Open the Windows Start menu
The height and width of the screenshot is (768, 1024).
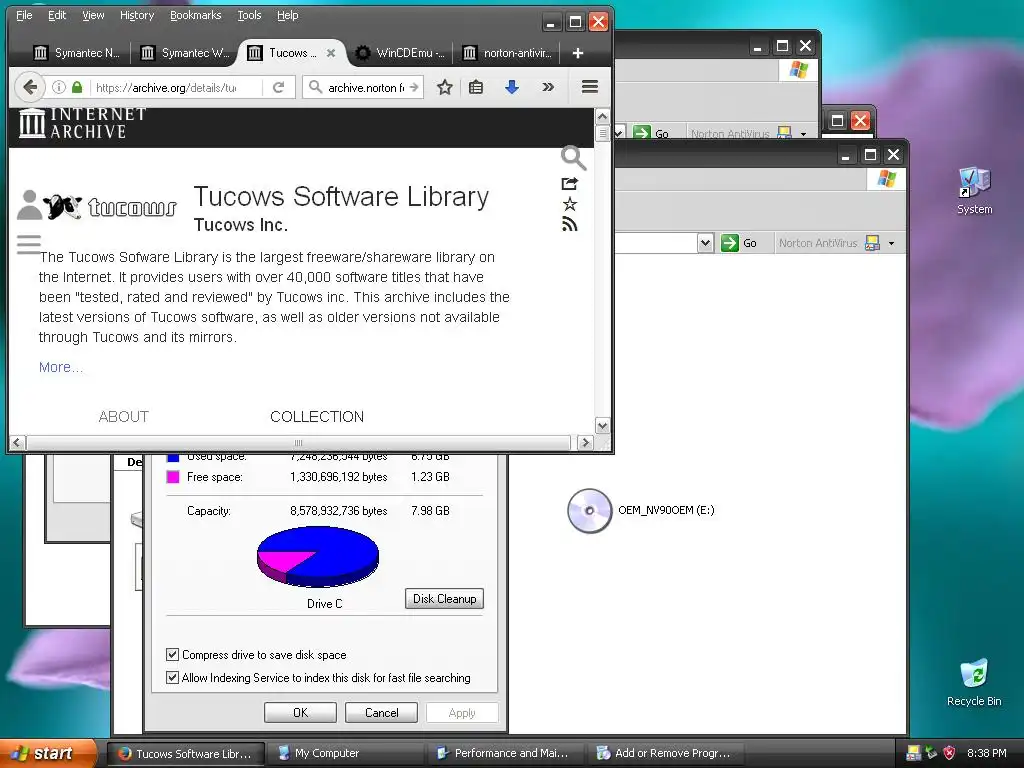pos(48,753)
